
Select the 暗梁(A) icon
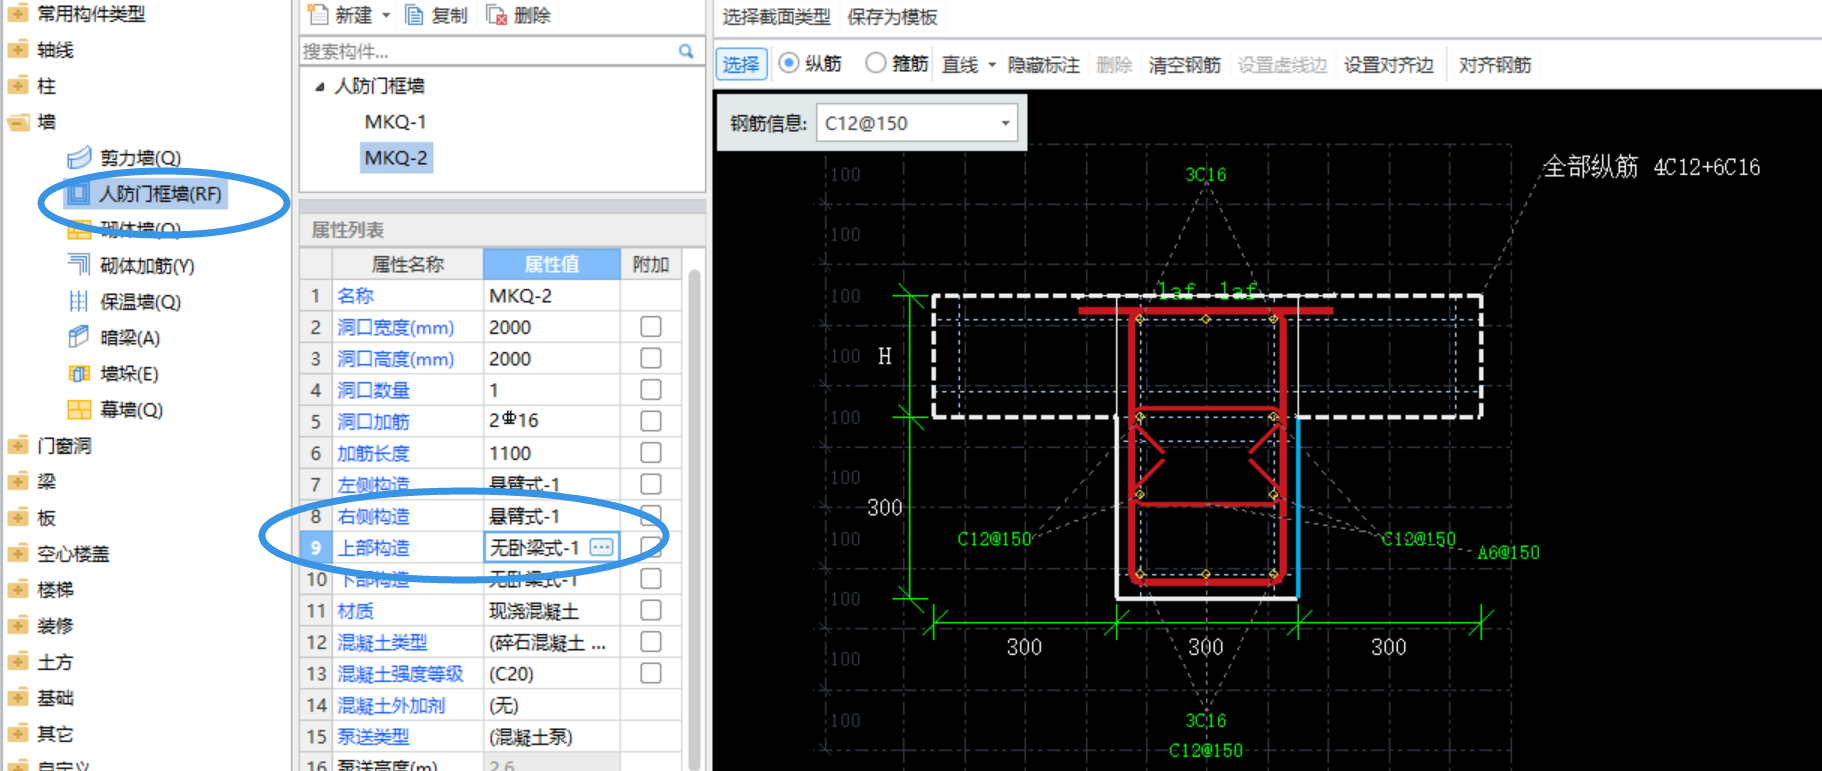[x=79, y=337]
